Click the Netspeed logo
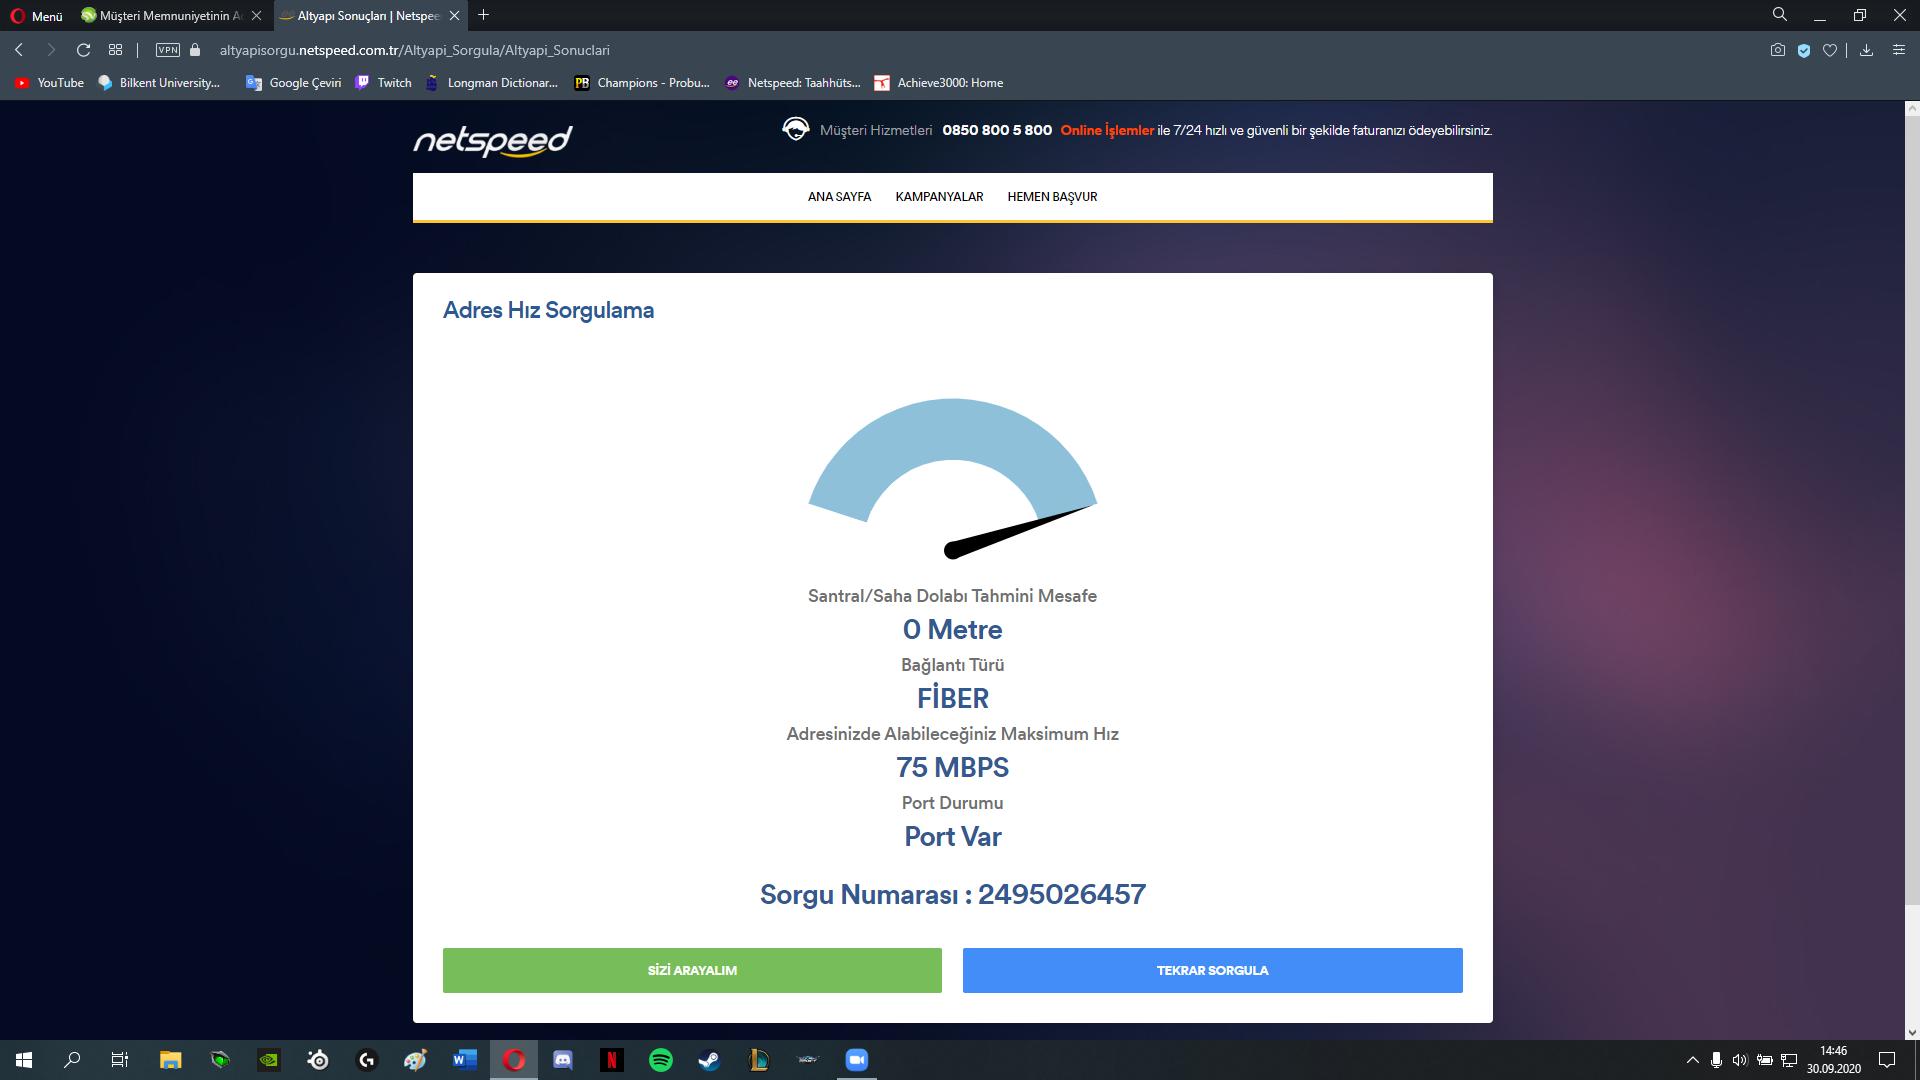1920x1080 pixels. (493, 141)
